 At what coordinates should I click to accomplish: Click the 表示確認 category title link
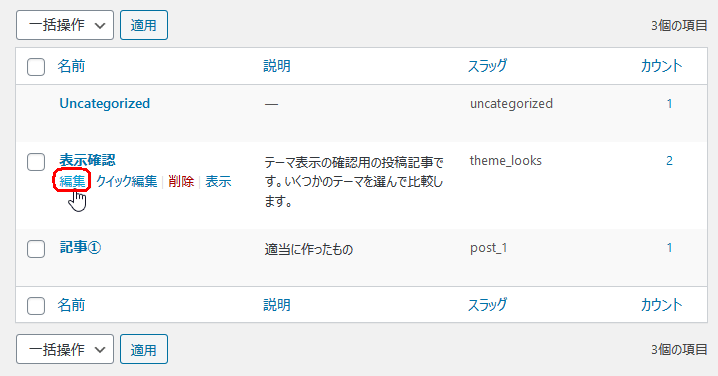[x=87, y=160]
